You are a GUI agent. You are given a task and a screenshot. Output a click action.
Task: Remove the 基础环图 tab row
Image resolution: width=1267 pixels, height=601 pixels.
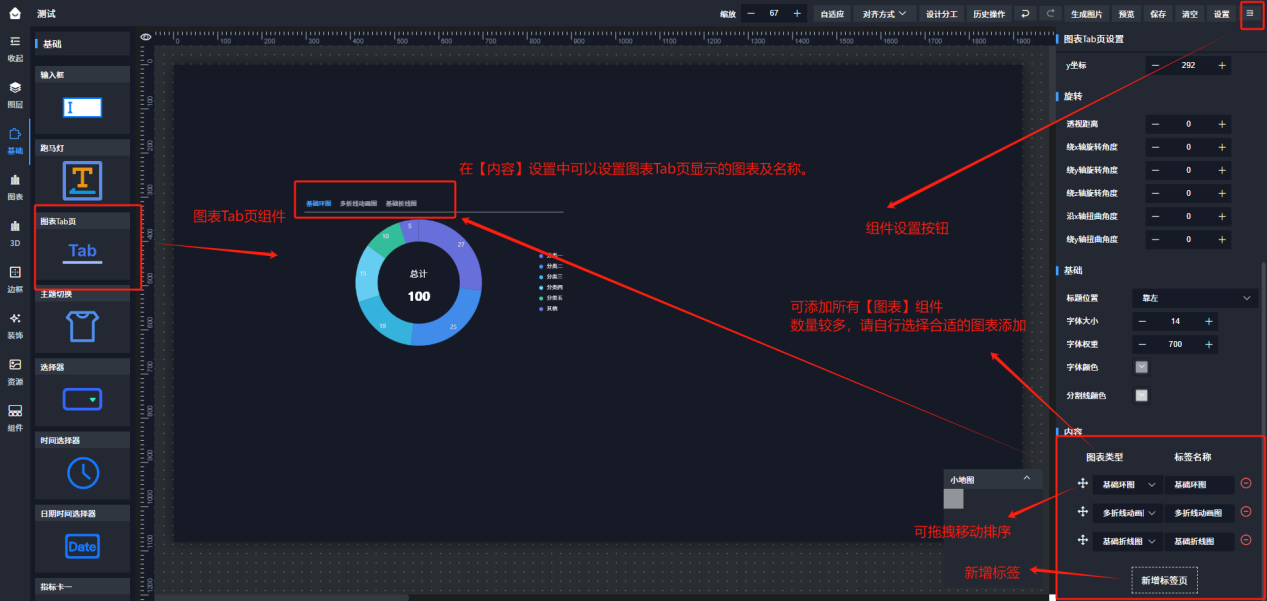tap(1246, 484)
